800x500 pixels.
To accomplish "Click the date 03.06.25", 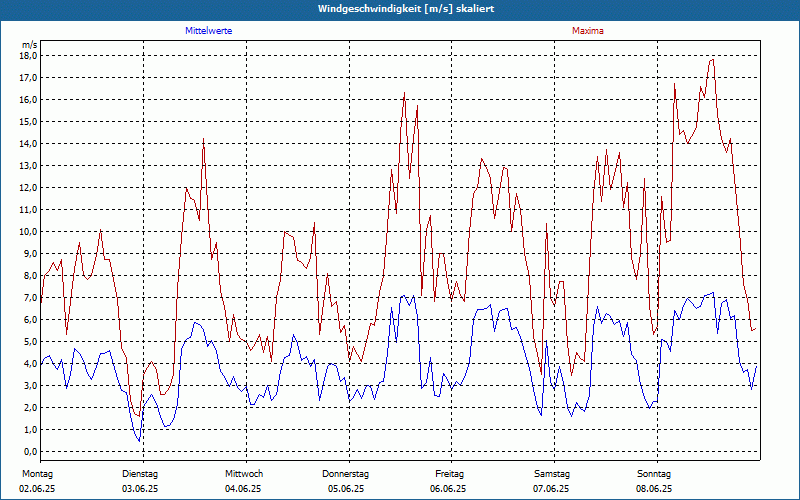I will point(140,489).
